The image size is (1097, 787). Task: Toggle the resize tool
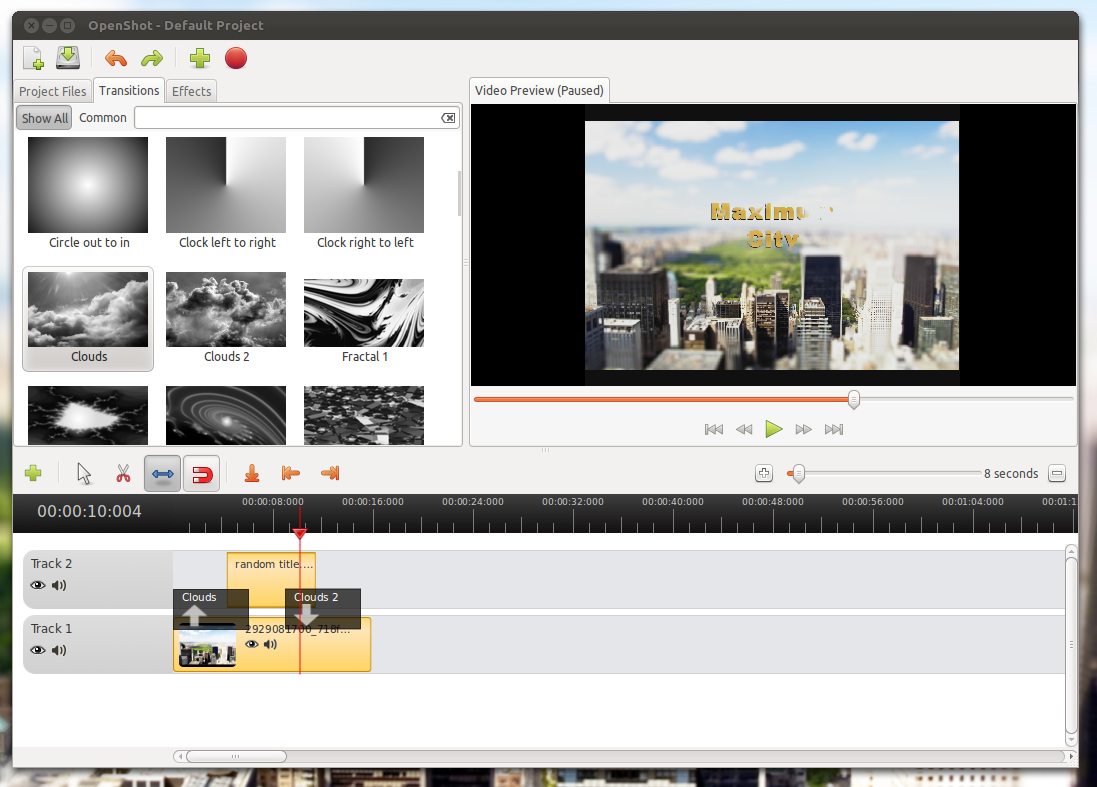coord(162,474)
